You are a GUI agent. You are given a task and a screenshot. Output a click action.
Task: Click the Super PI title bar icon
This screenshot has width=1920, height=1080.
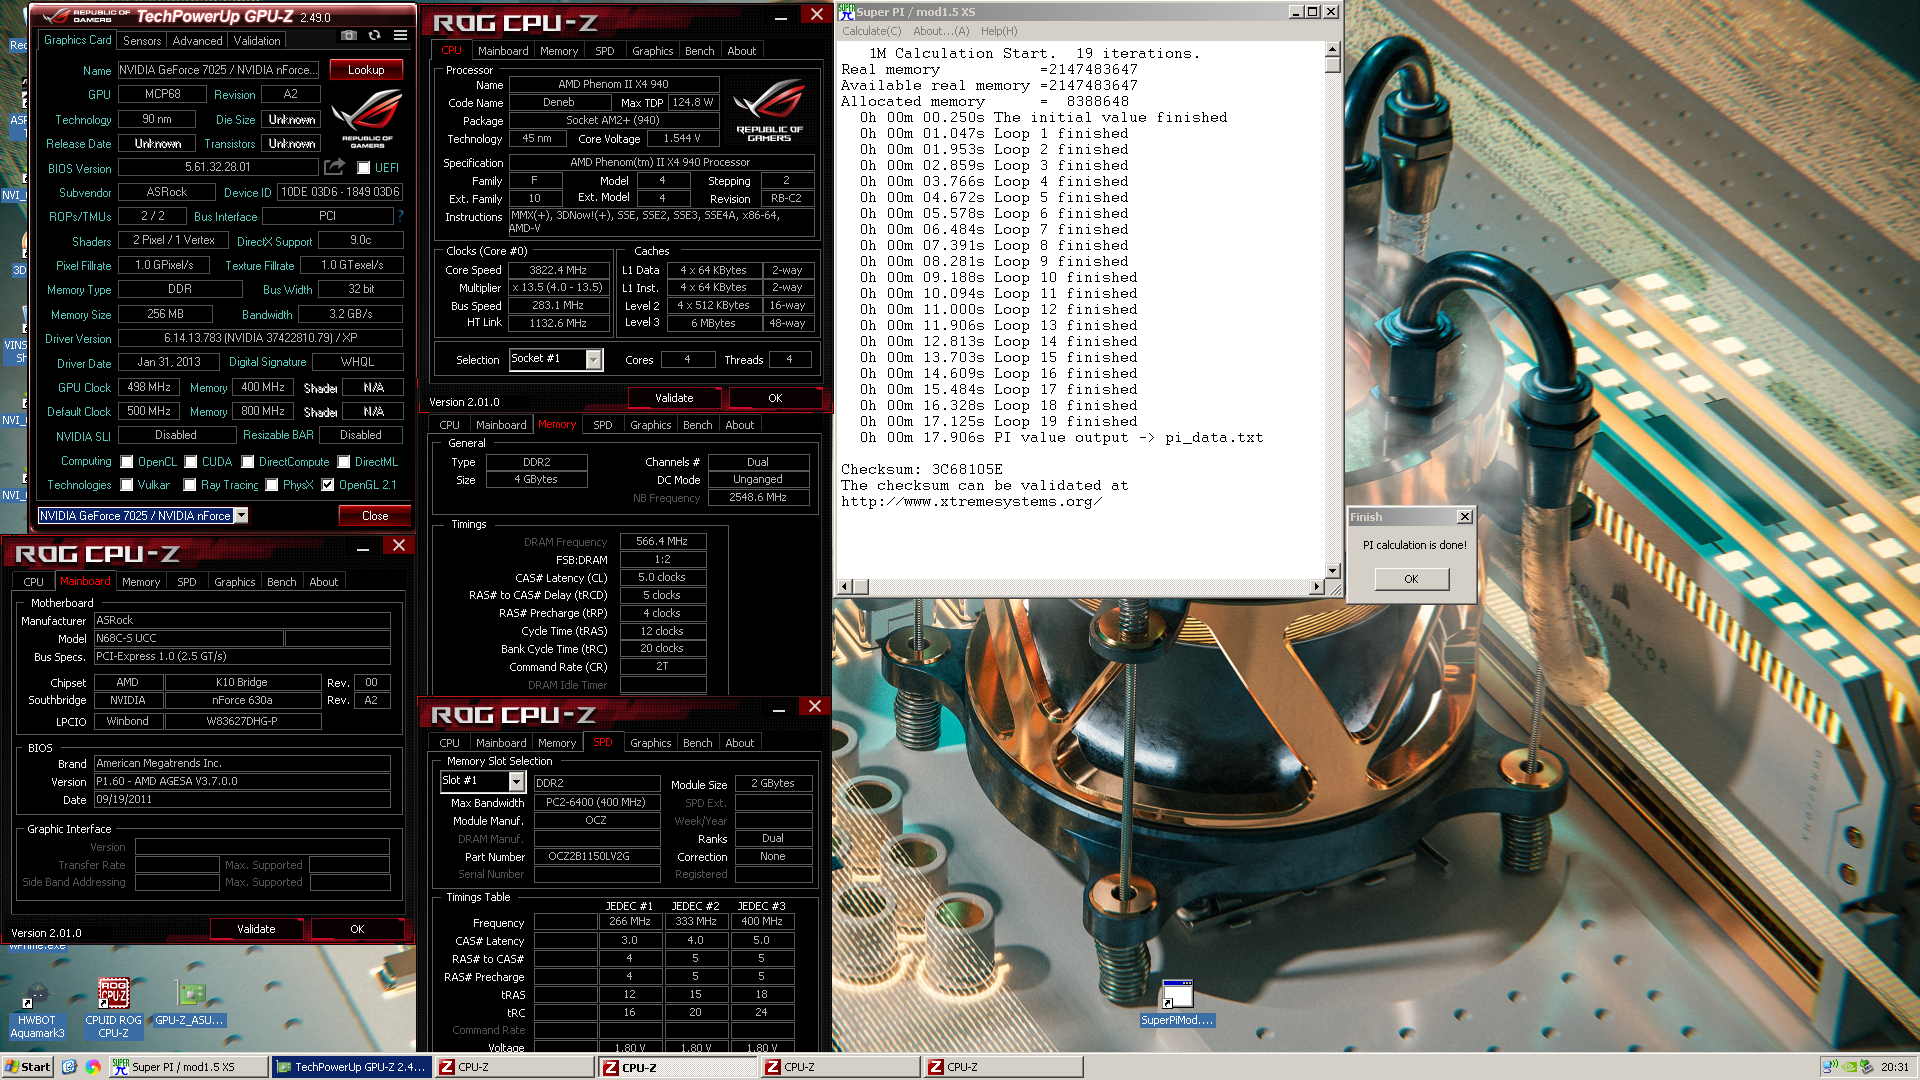[846, 11]
